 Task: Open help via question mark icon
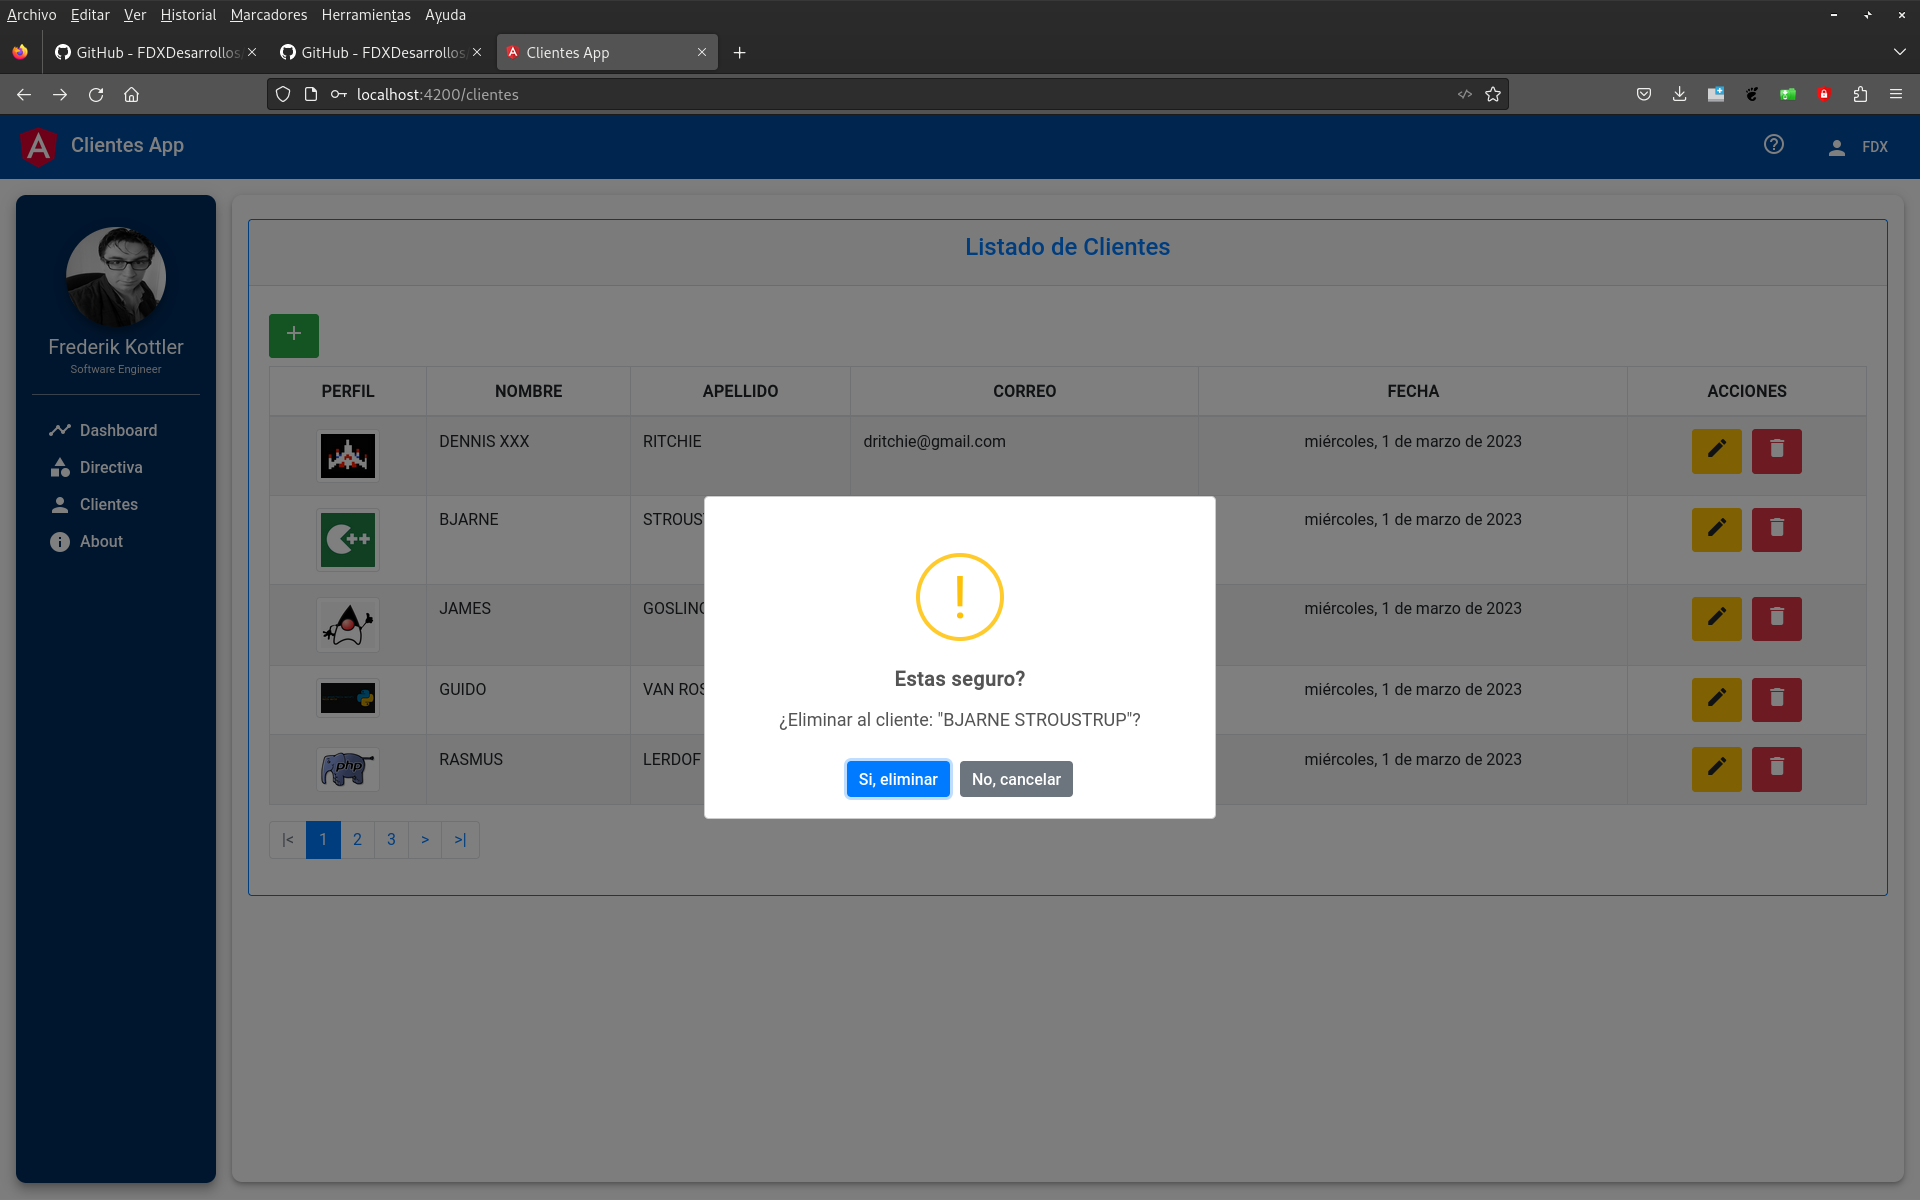(1774, 145)
